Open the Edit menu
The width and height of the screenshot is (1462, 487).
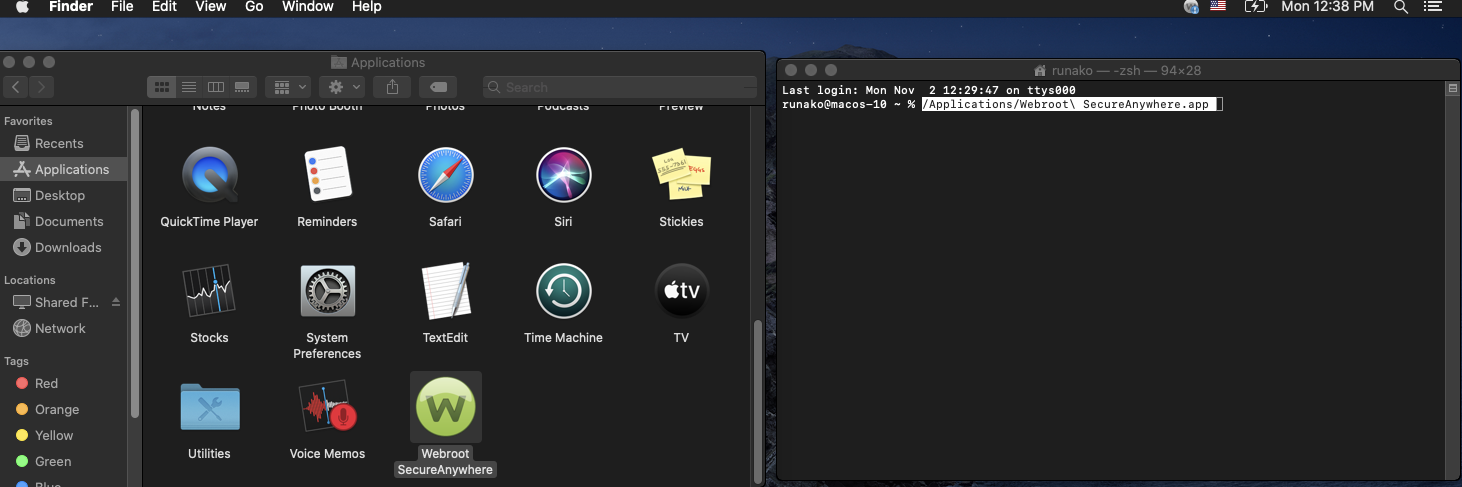[164, 7]
